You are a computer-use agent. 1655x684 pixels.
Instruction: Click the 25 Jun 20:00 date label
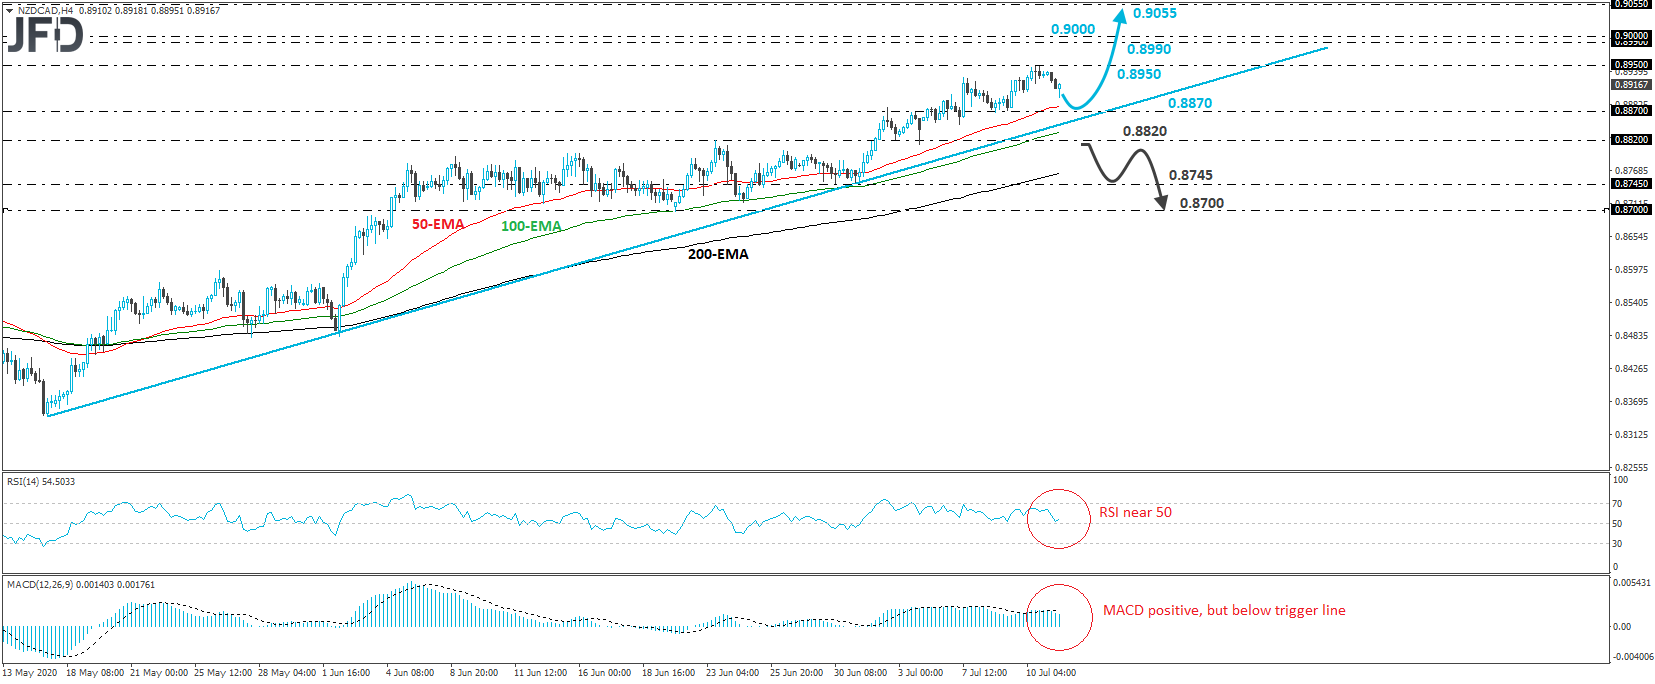pyautogui.click(x=796, y=673)
